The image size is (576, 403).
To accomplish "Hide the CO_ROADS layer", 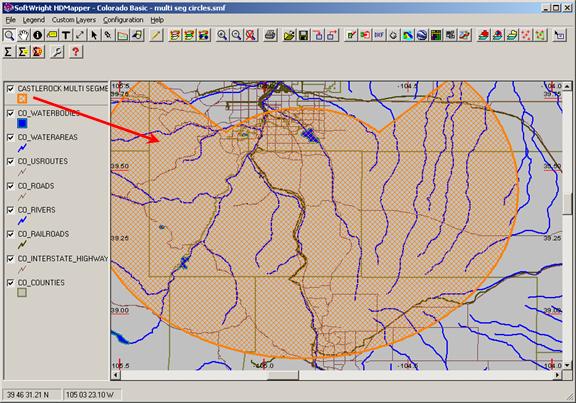I will (10, 186).
